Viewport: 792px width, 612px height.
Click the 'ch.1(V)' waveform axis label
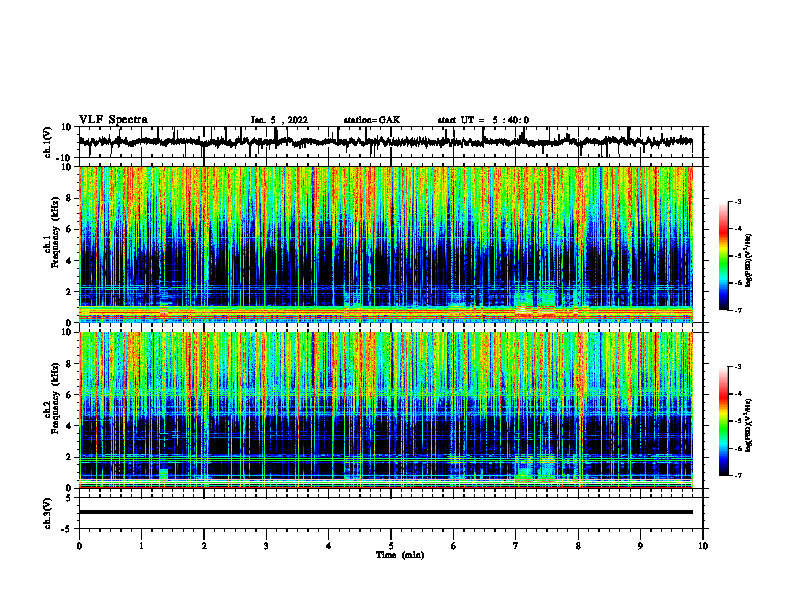[48, 142]
